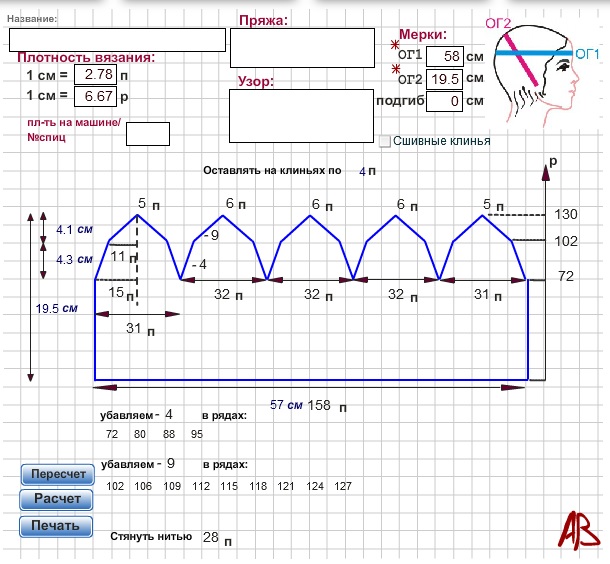
Task: Click the machine density/needle number field
Action: pyautogui.click(x=148, y=133)
